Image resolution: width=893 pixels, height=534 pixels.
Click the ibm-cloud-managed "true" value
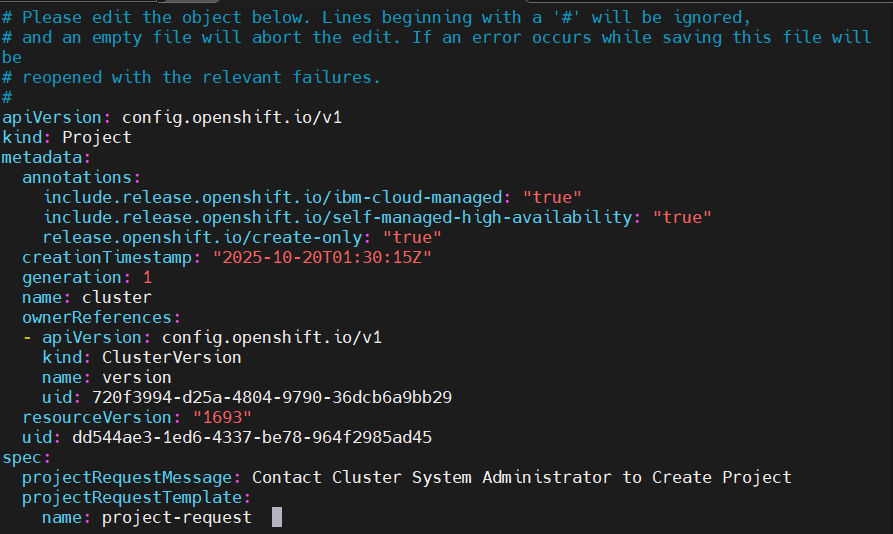tap(552, 197)
